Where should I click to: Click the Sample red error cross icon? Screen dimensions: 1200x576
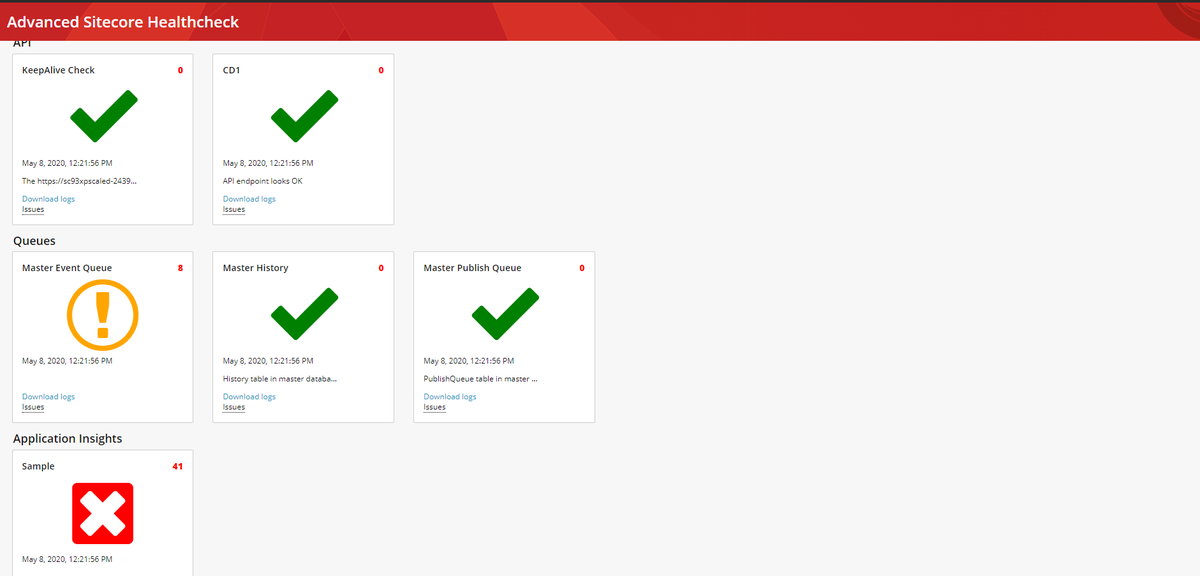click(x=102, y=513)
